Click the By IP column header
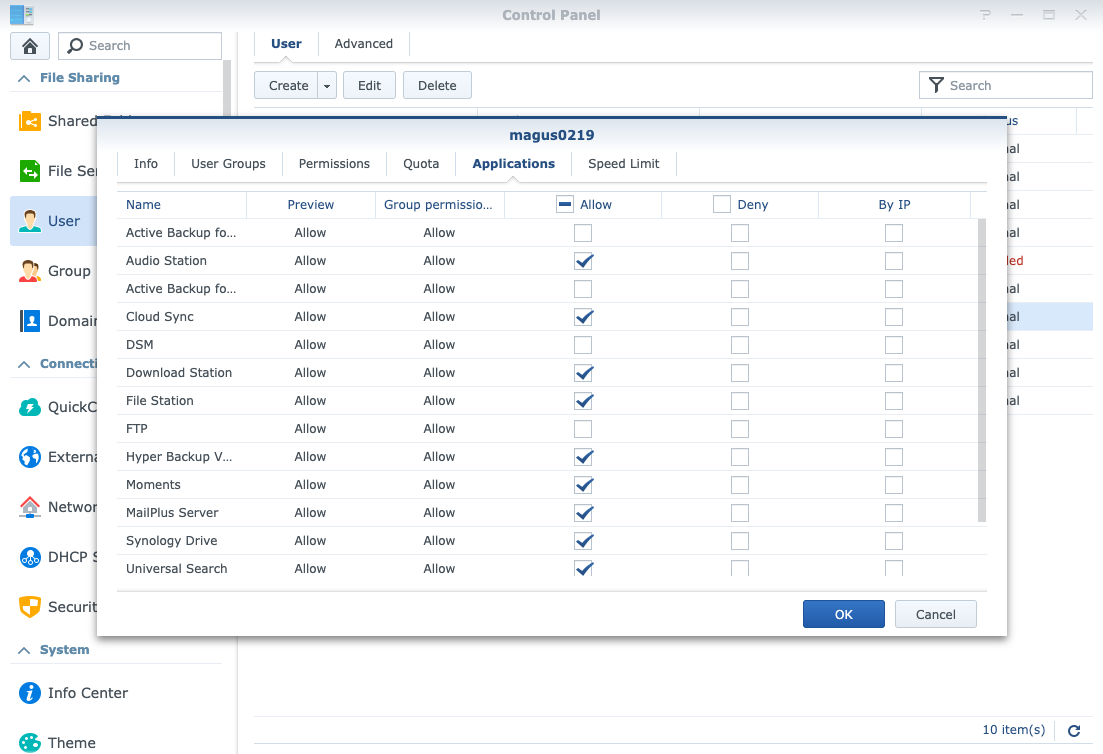This screenshot has width=1103, height=754. coord(894,205)
